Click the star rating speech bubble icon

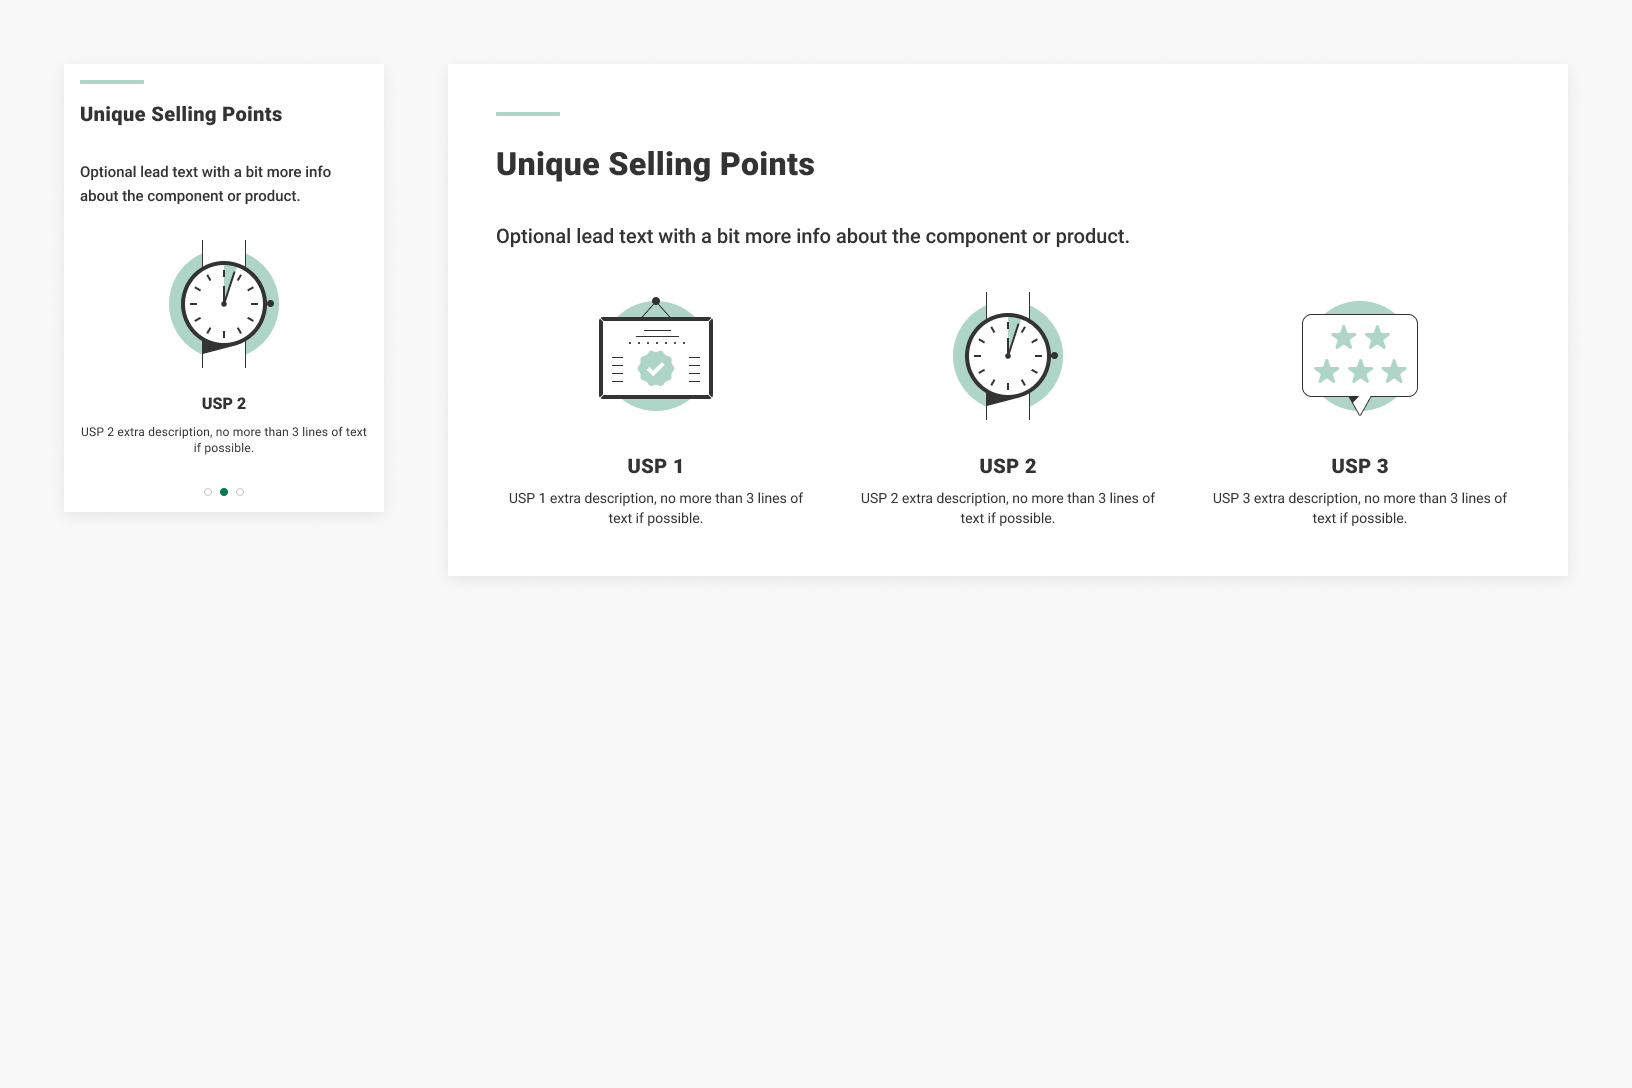tap(1360, 358)
